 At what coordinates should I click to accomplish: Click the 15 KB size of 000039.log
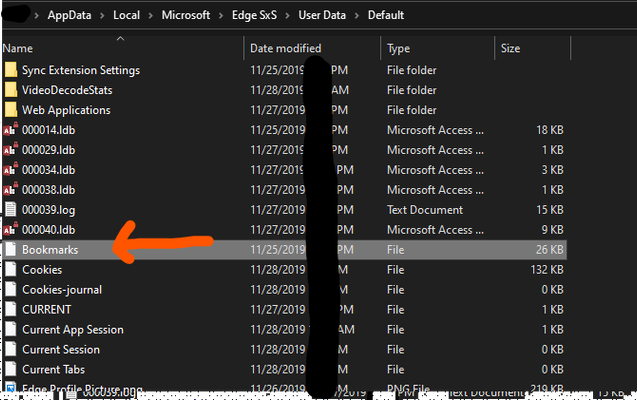coord(550,210)
